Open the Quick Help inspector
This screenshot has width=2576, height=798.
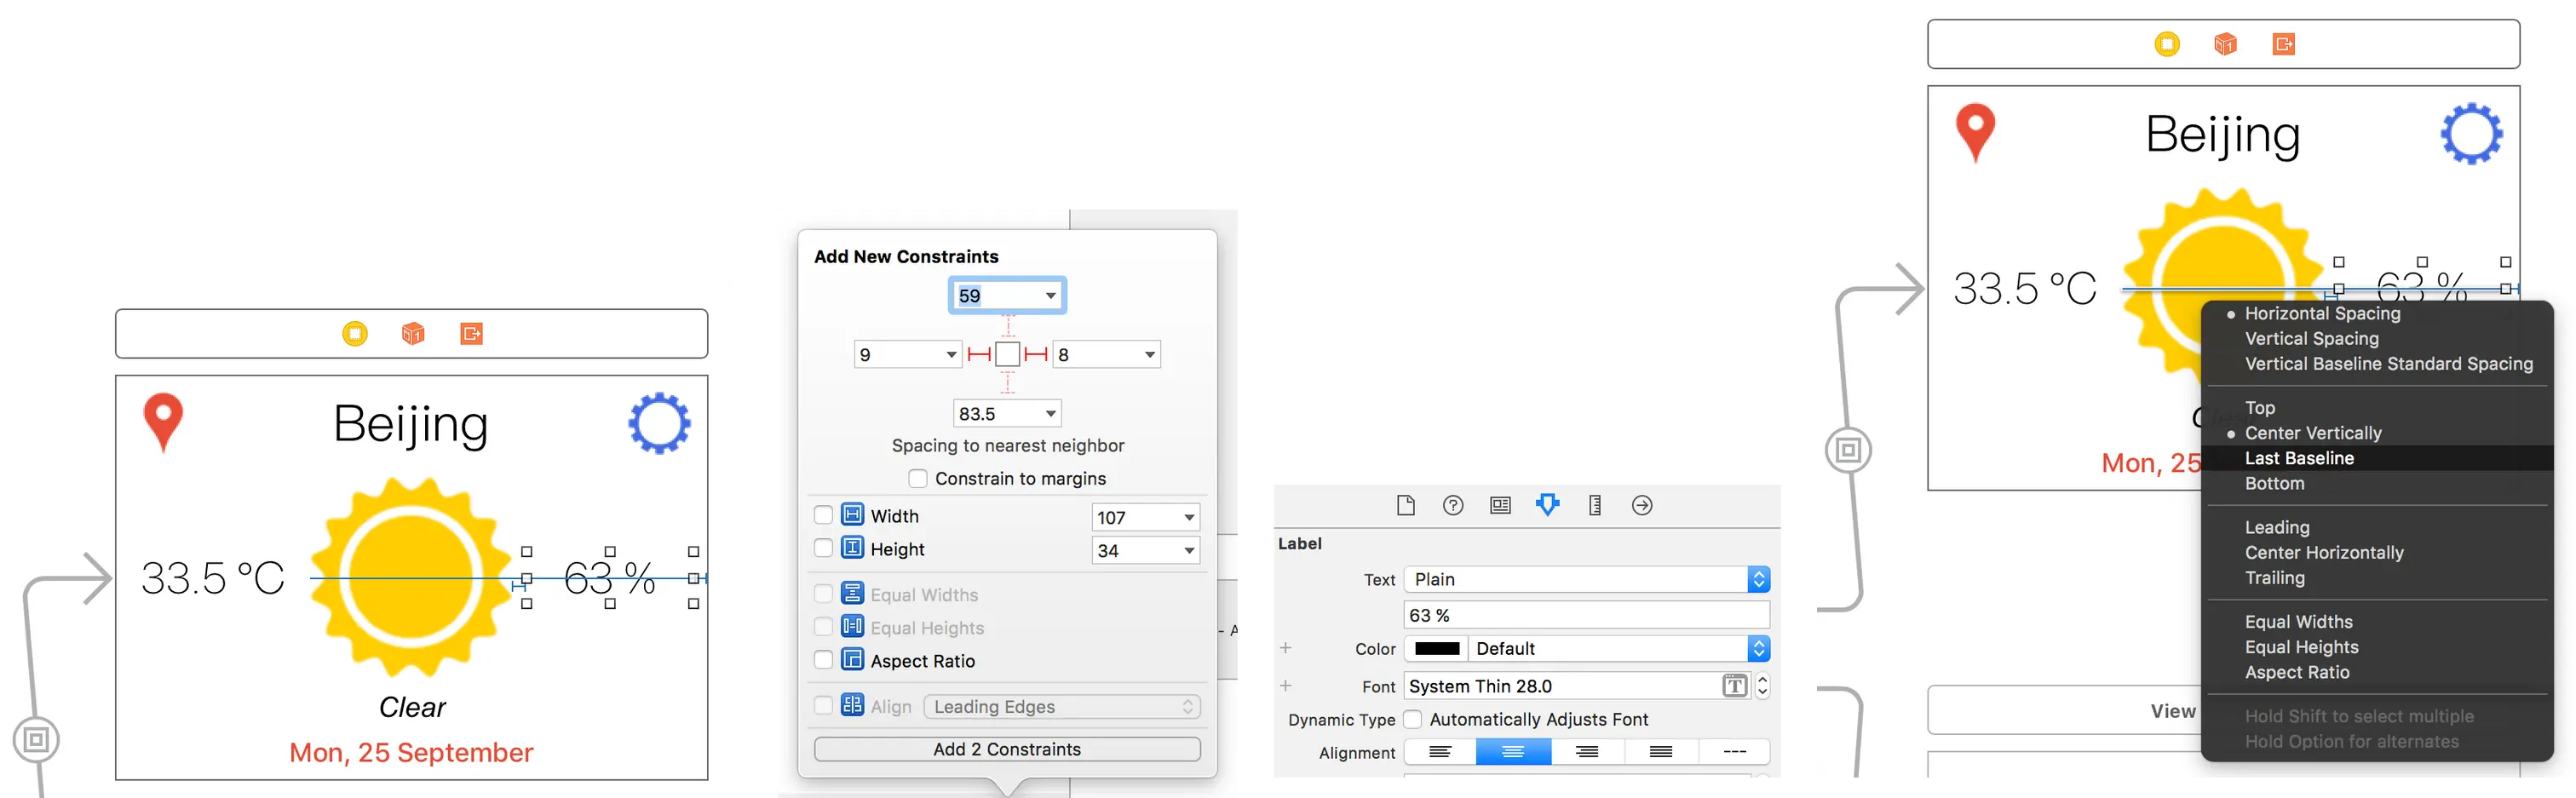coord(1453,505)
